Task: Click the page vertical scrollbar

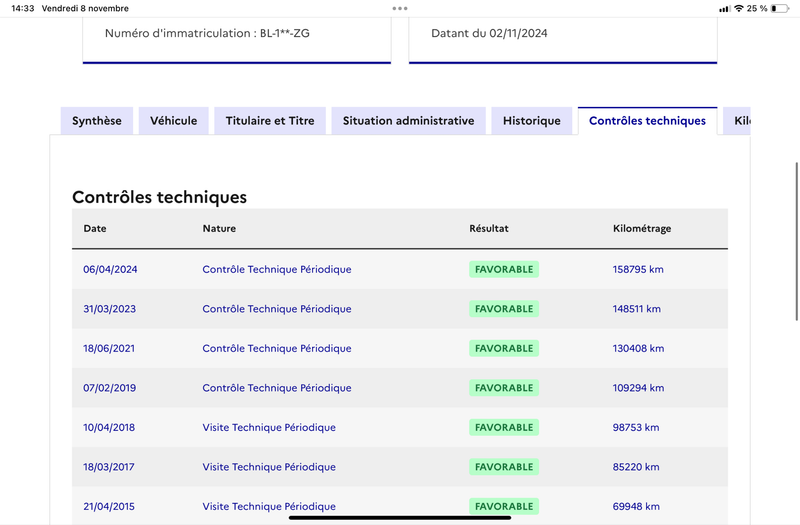Action: pos(797,241)
